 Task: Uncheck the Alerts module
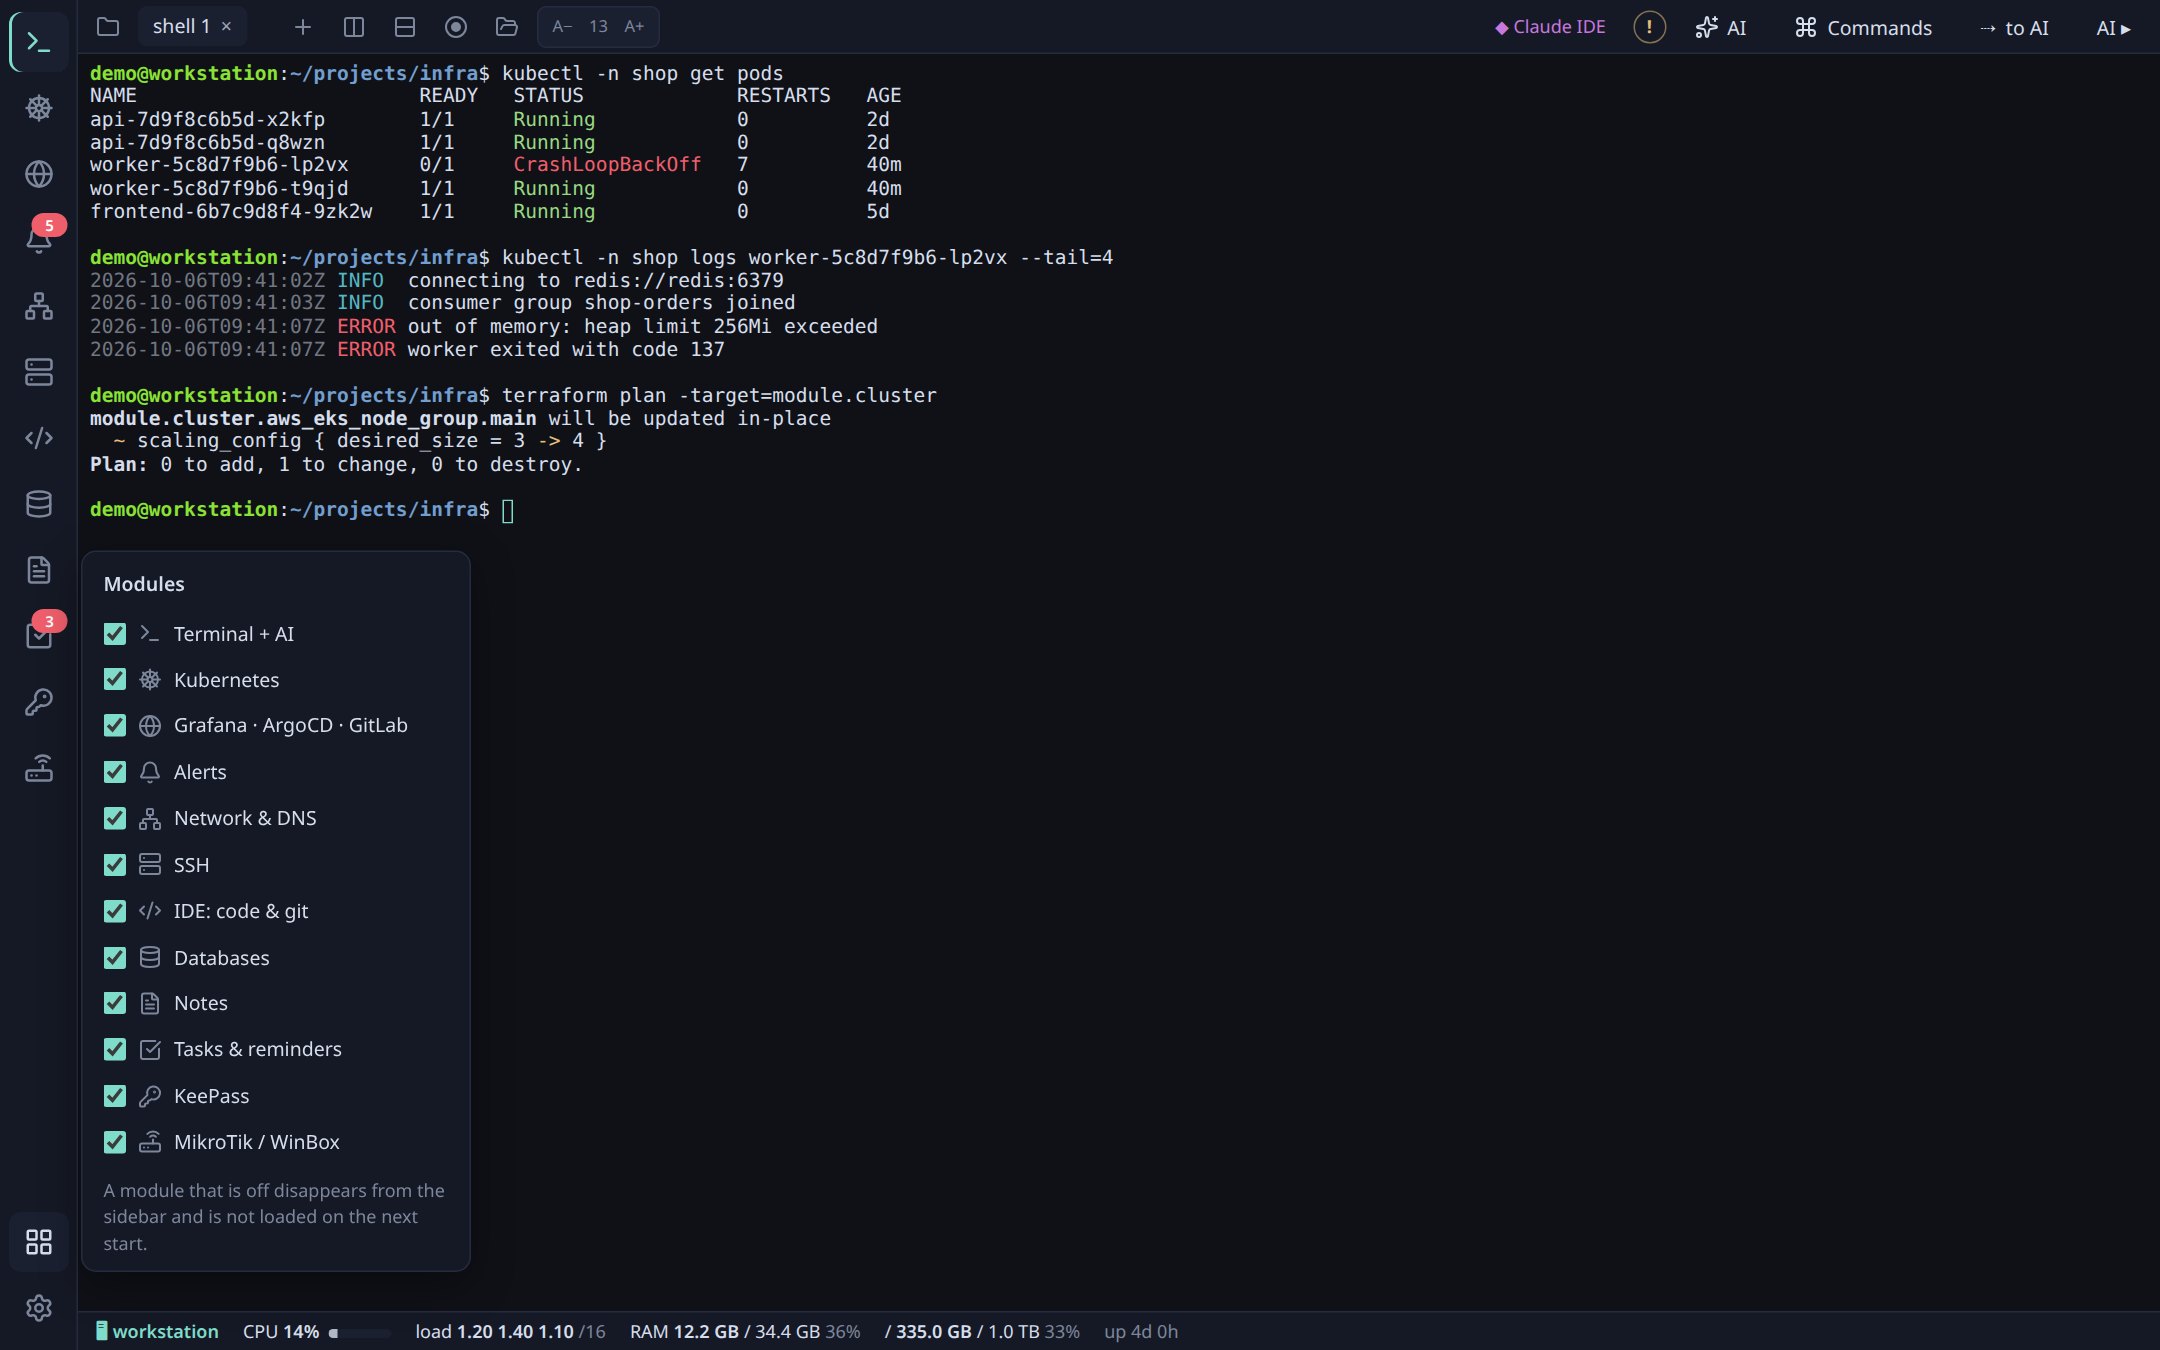115,772
